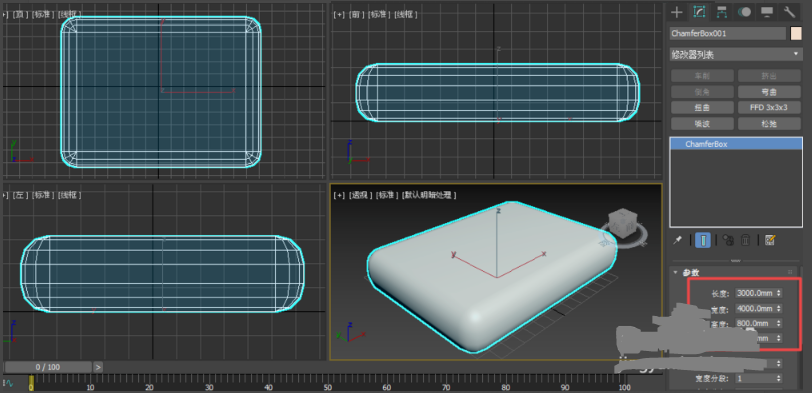Switch to the Modify panel tab
The image size is (812, 393).
point(700,12)
